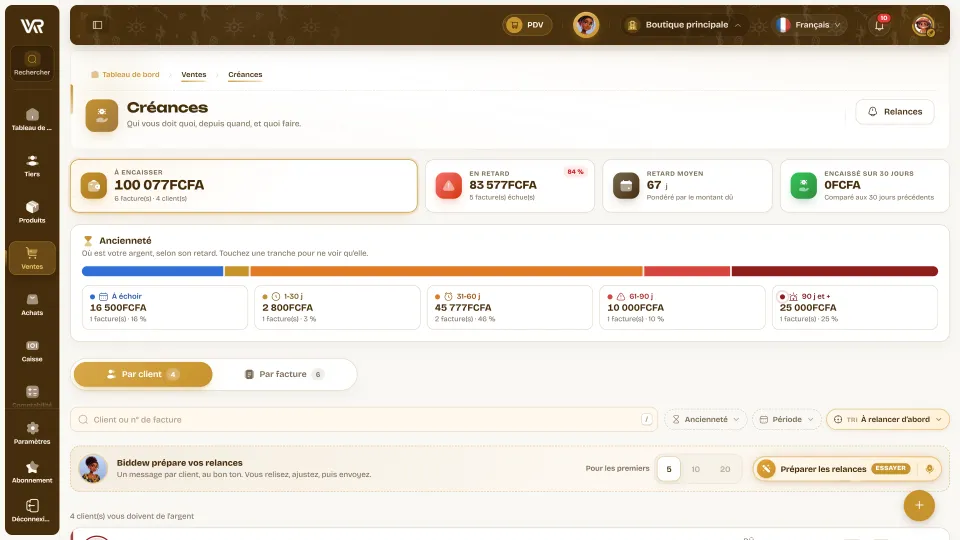Viewport: 960px width, 540px height.
Task: Click the microphone icon beside Préparer les relances
Action: click(x=929, y=469)
